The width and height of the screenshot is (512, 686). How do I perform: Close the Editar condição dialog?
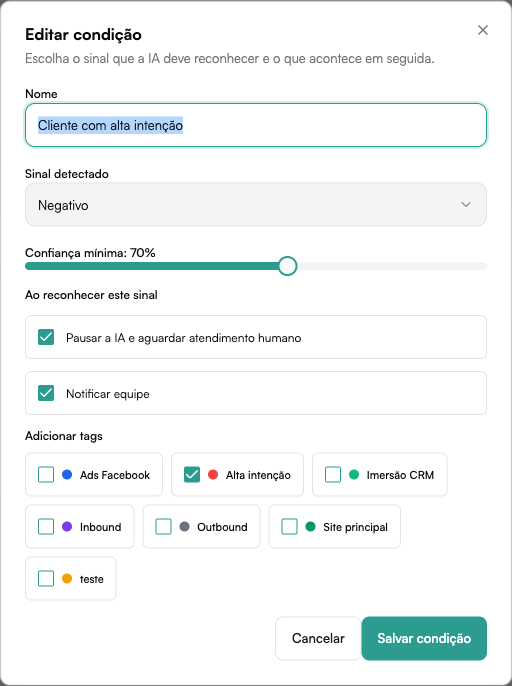483,30
